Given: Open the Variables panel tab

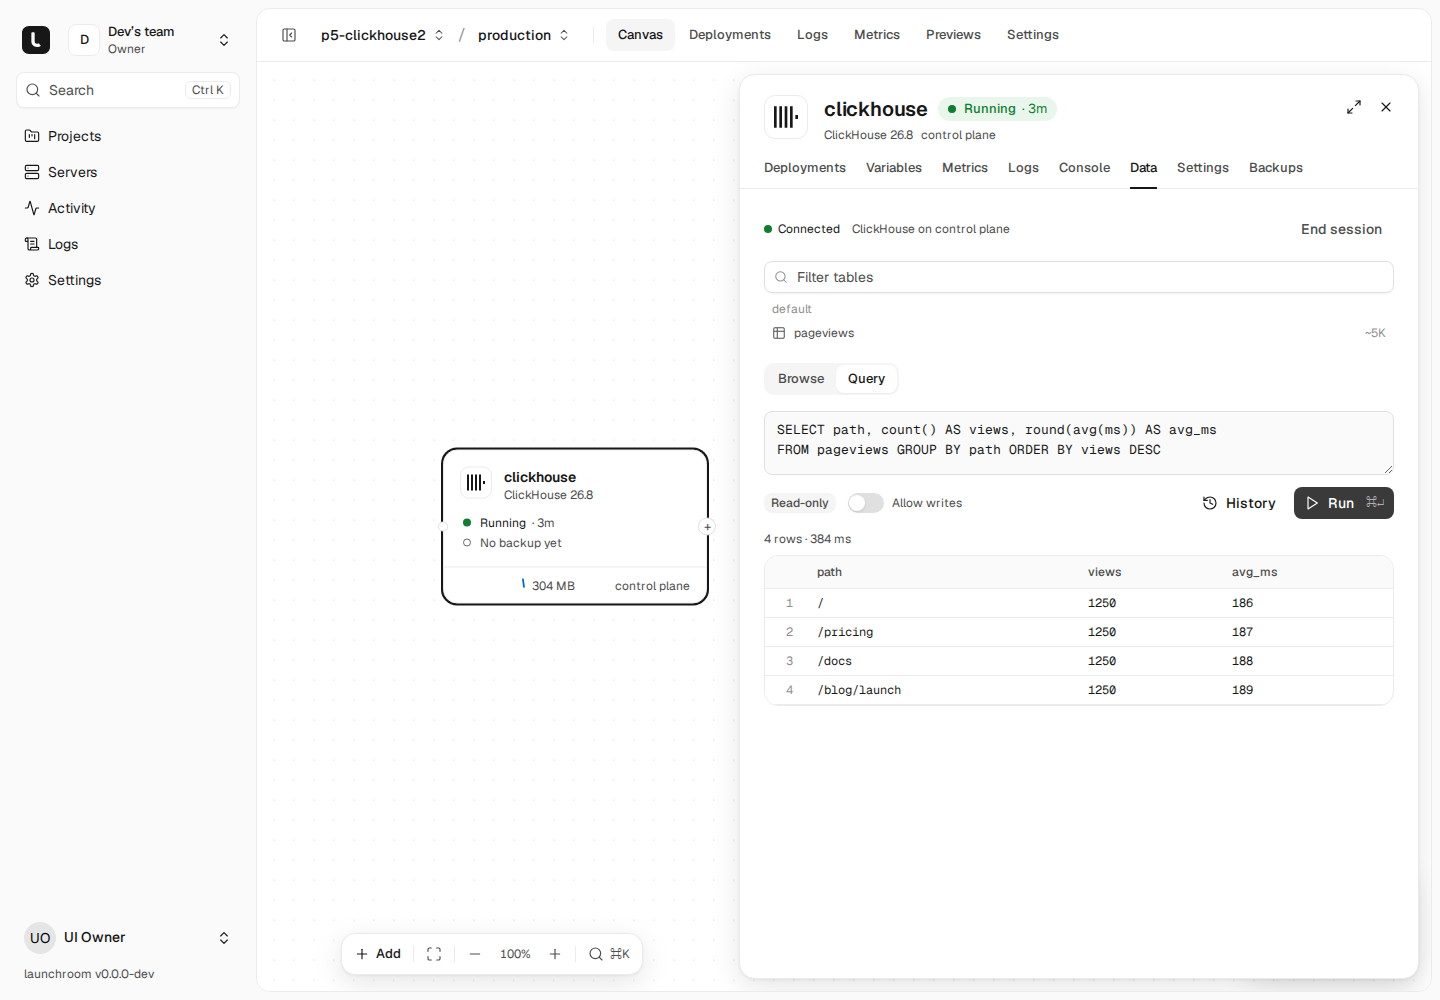Looking at the screenshot, I should click(894, 168).
